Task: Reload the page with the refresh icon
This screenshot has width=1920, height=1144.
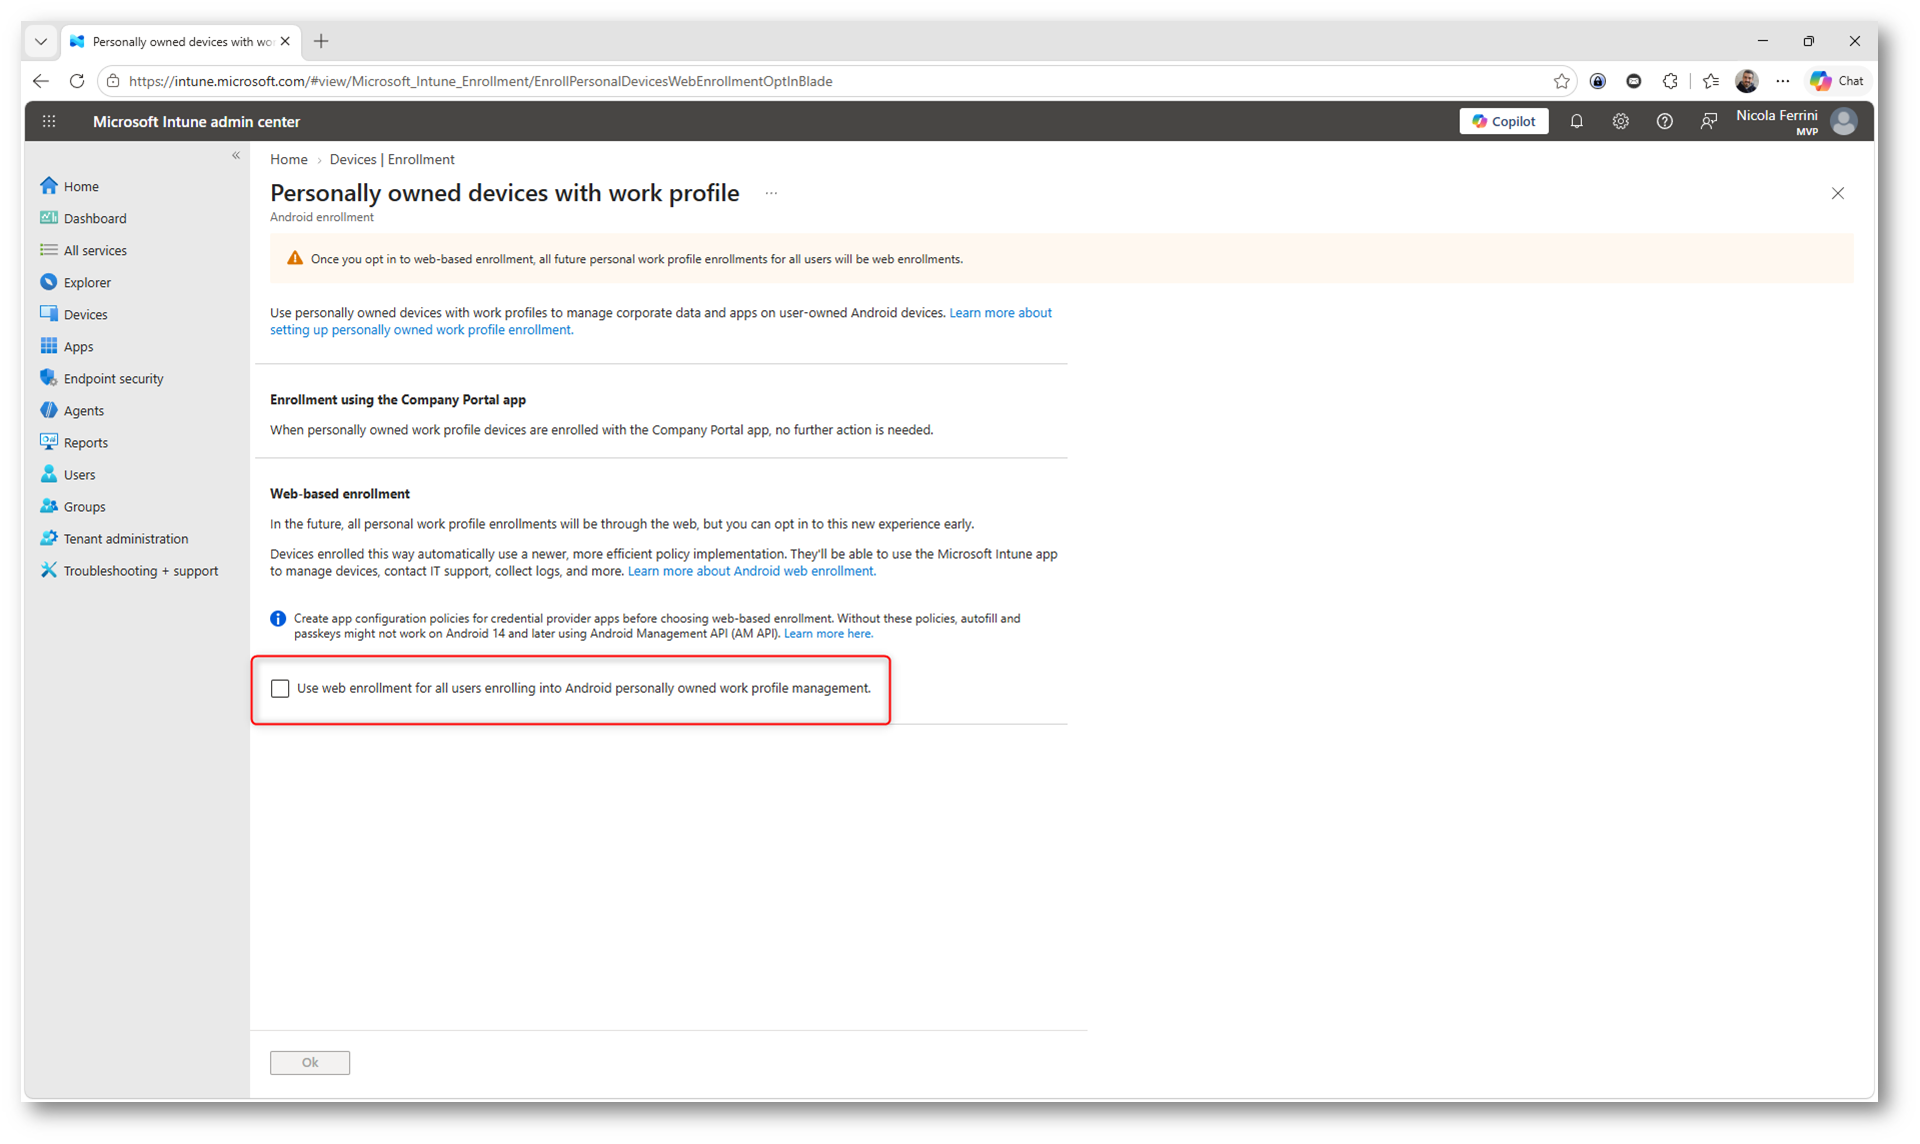Action: (x=77, y=81)
